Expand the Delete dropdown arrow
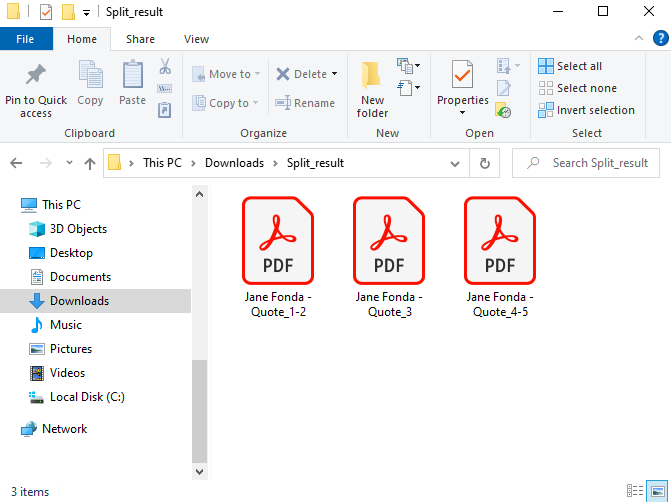Image resolution: width=671 pixels, height=502 pixels. (335, 74)
